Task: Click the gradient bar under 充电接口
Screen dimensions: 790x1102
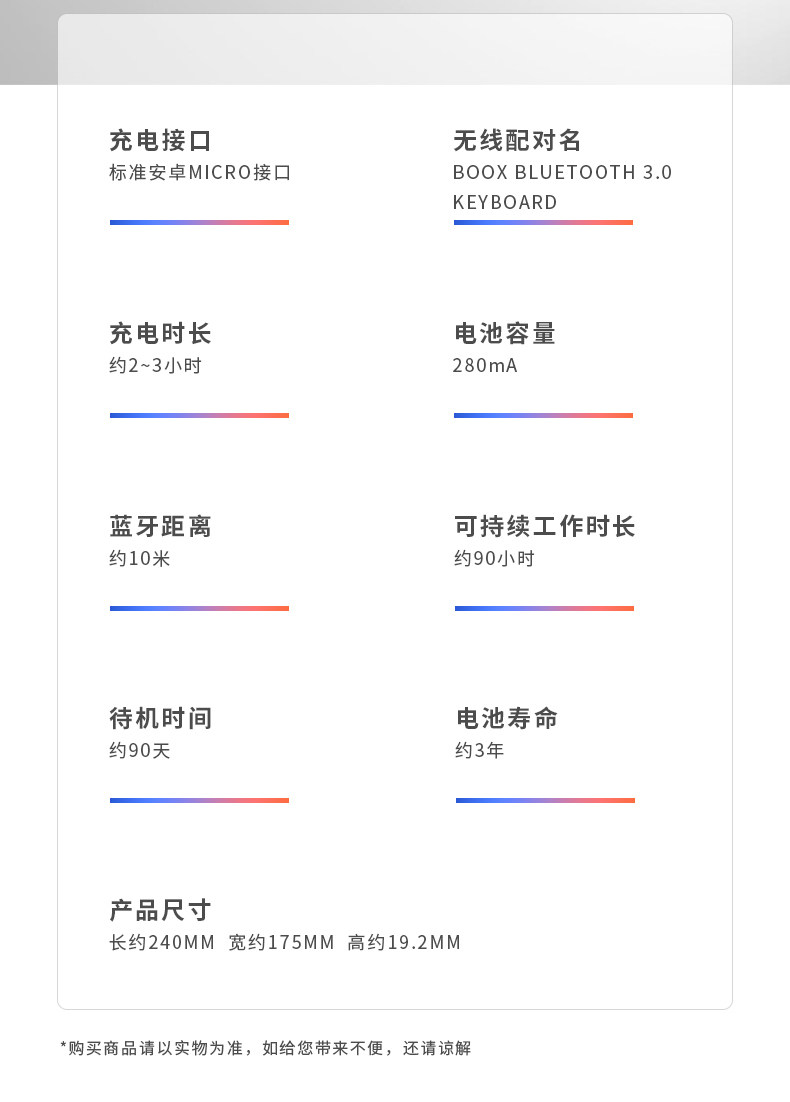Action: [199, 222]
